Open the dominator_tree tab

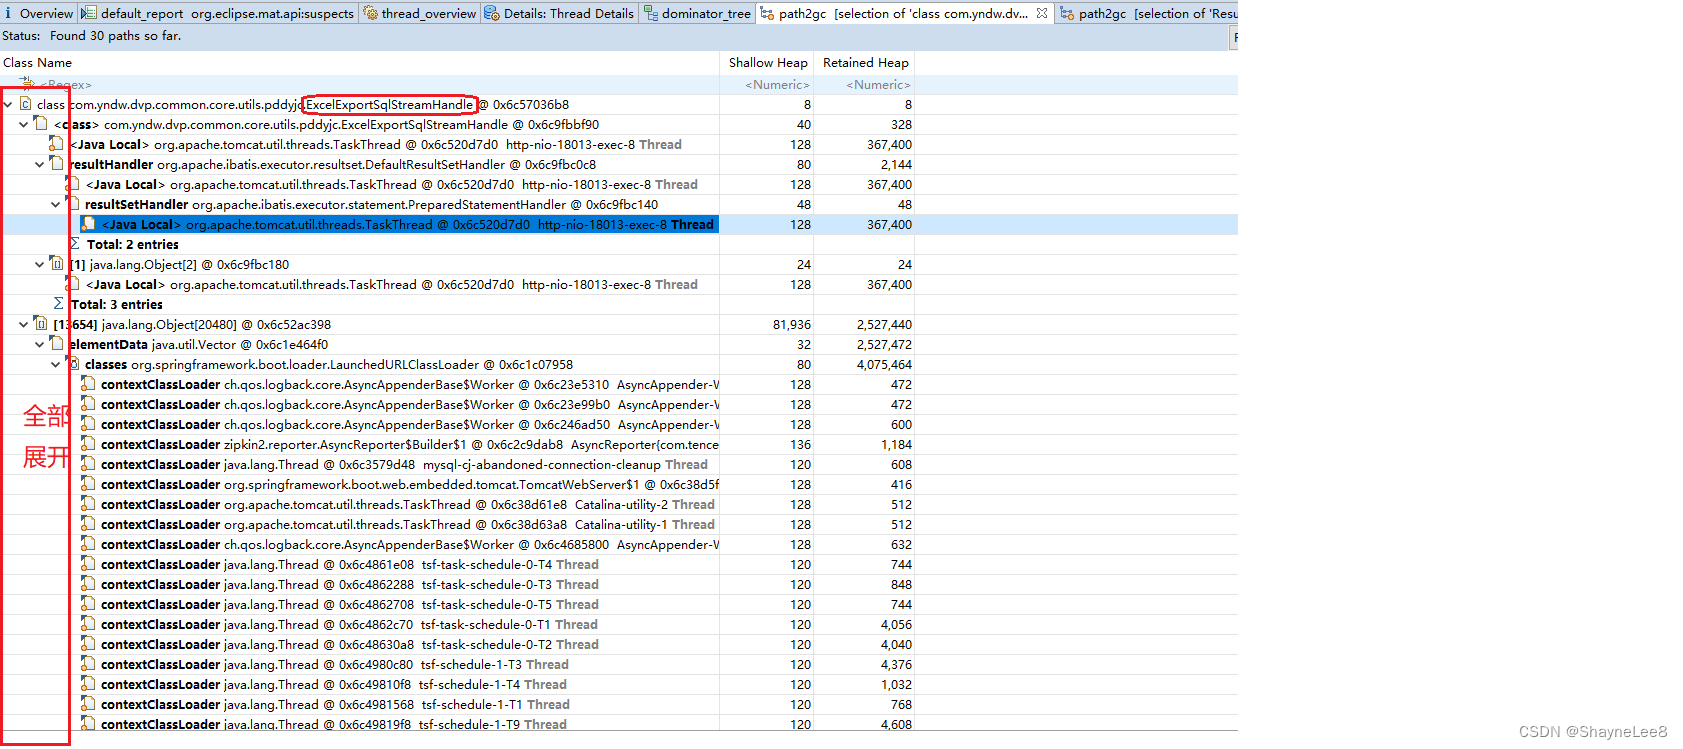[x=697, y=13]
